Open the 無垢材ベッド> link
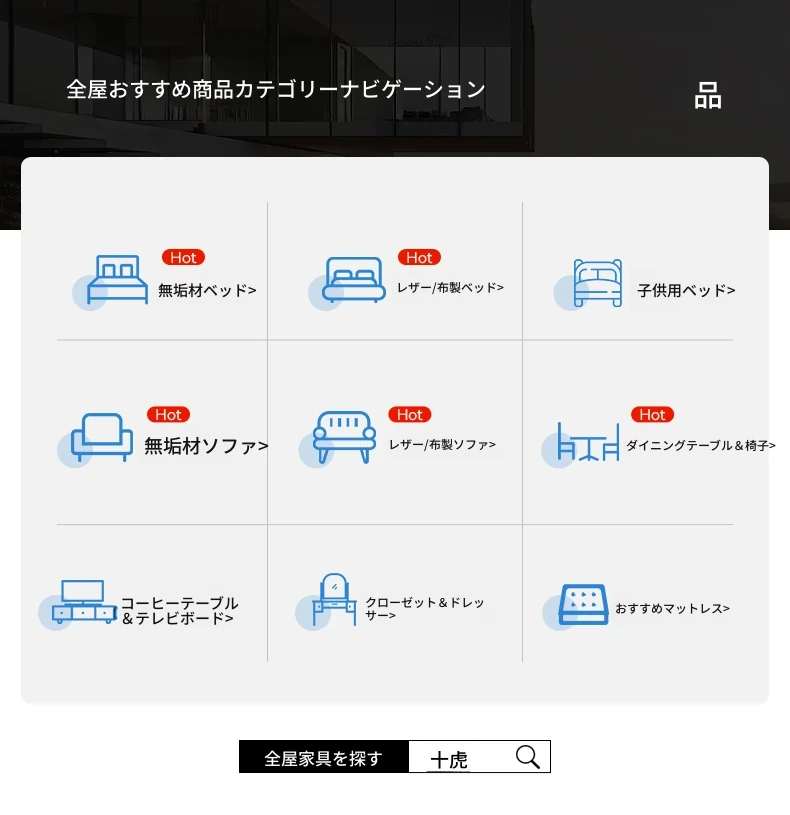Screen dimensions: 790x815 pyautogui.click(x=207, y=291)
